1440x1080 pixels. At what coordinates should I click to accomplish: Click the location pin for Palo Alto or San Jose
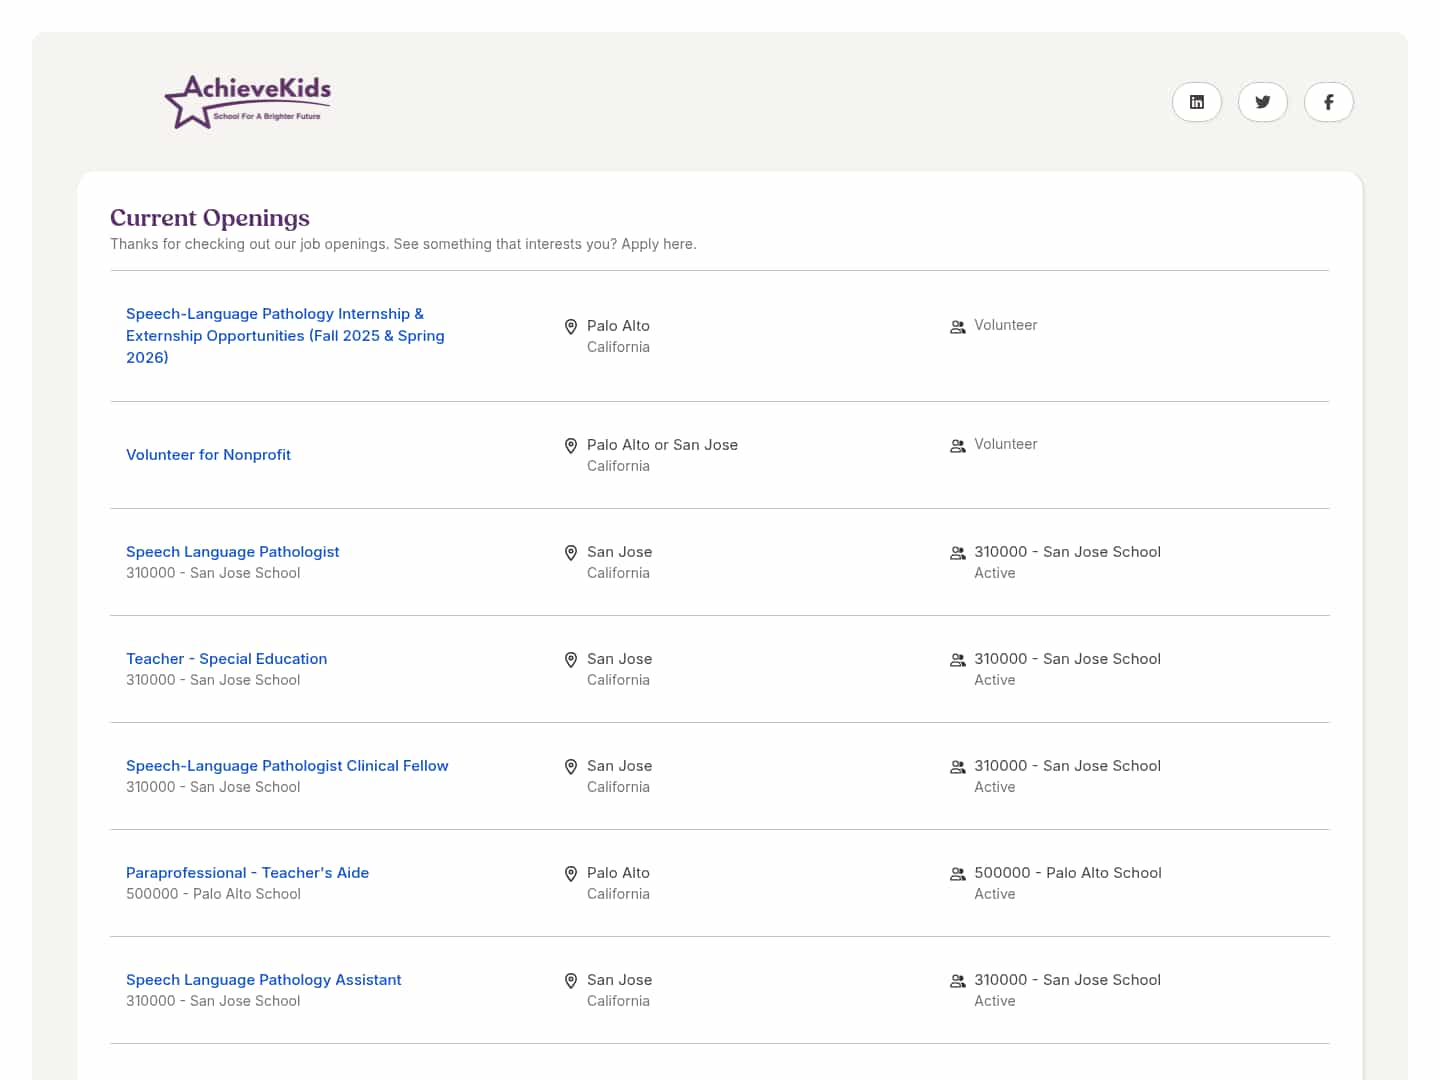(x=570, y=445)
